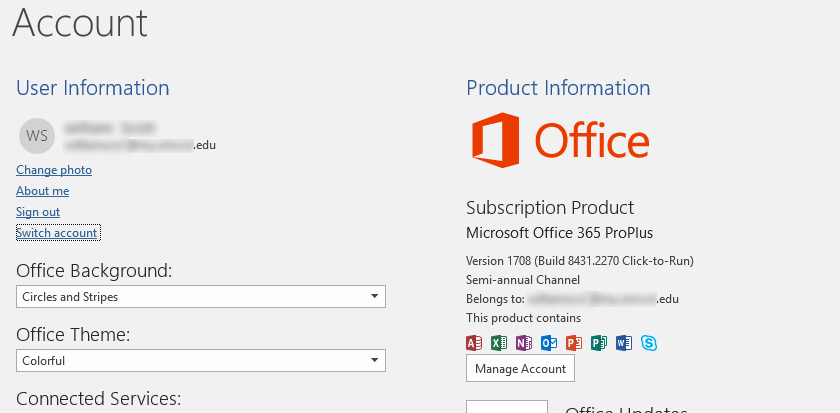
Task: Click the Skype app icon
Action: click(649, 343)
